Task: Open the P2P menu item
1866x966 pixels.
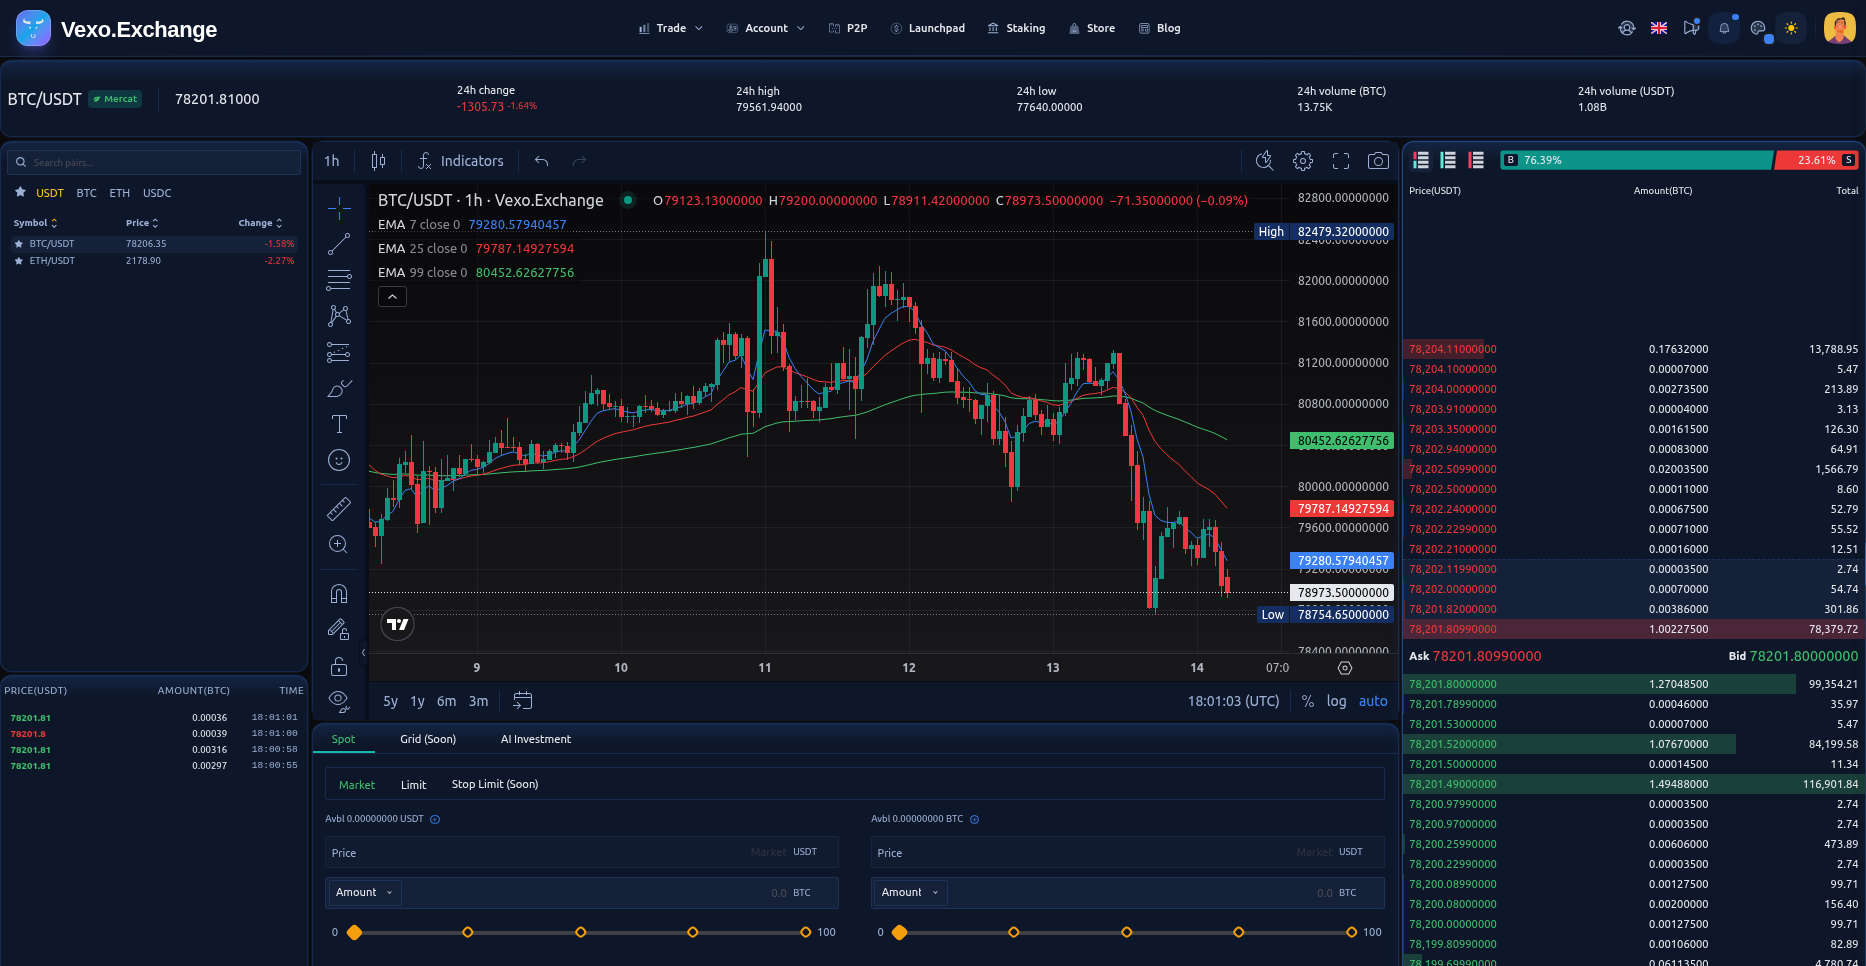Action: coord(848,28)
